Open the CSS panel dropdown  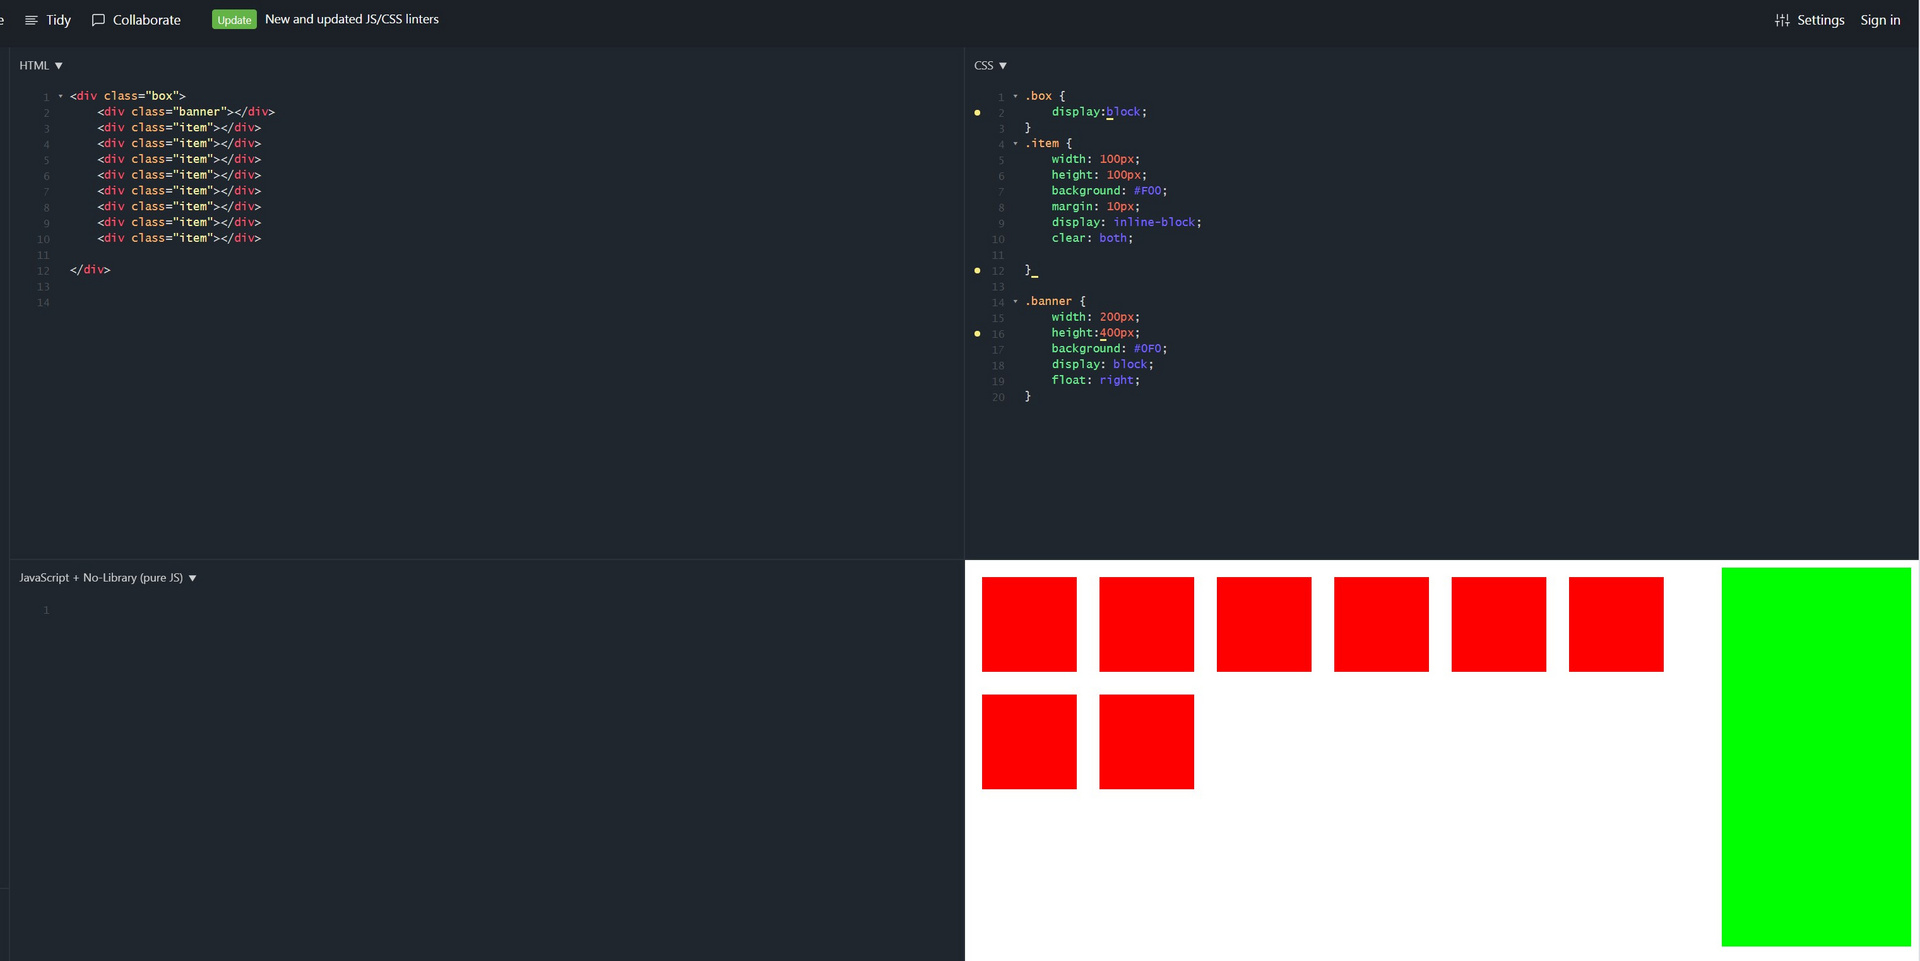coord(990,65)
